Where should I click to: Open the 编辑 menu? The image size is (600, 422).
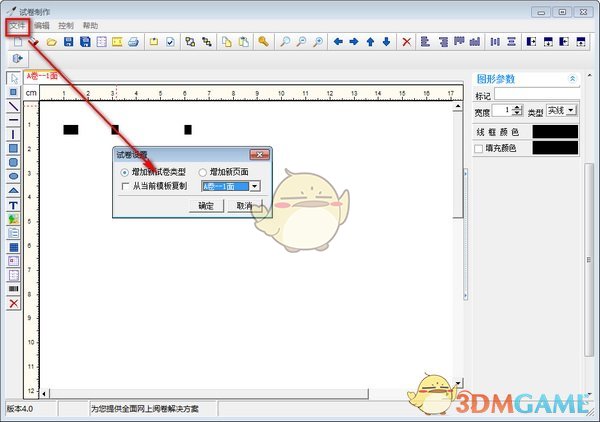point(41,26)
